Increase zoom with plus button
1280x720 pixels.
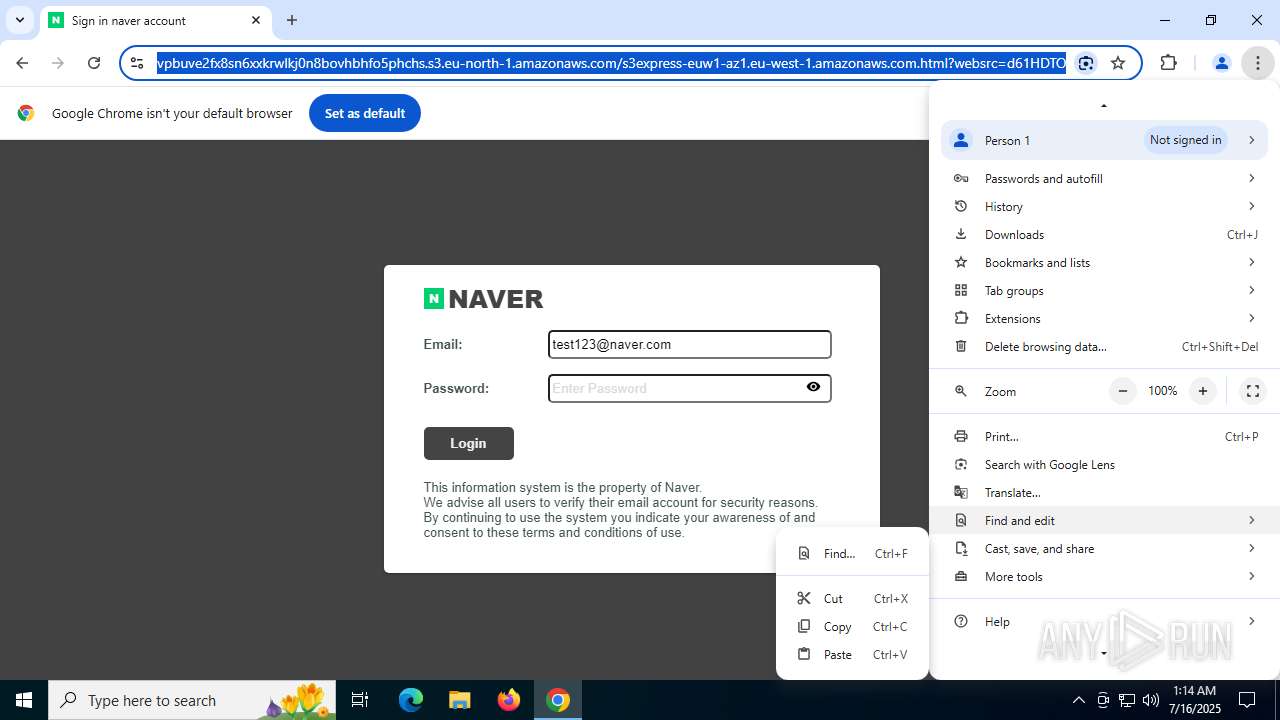coord(1203,391)
